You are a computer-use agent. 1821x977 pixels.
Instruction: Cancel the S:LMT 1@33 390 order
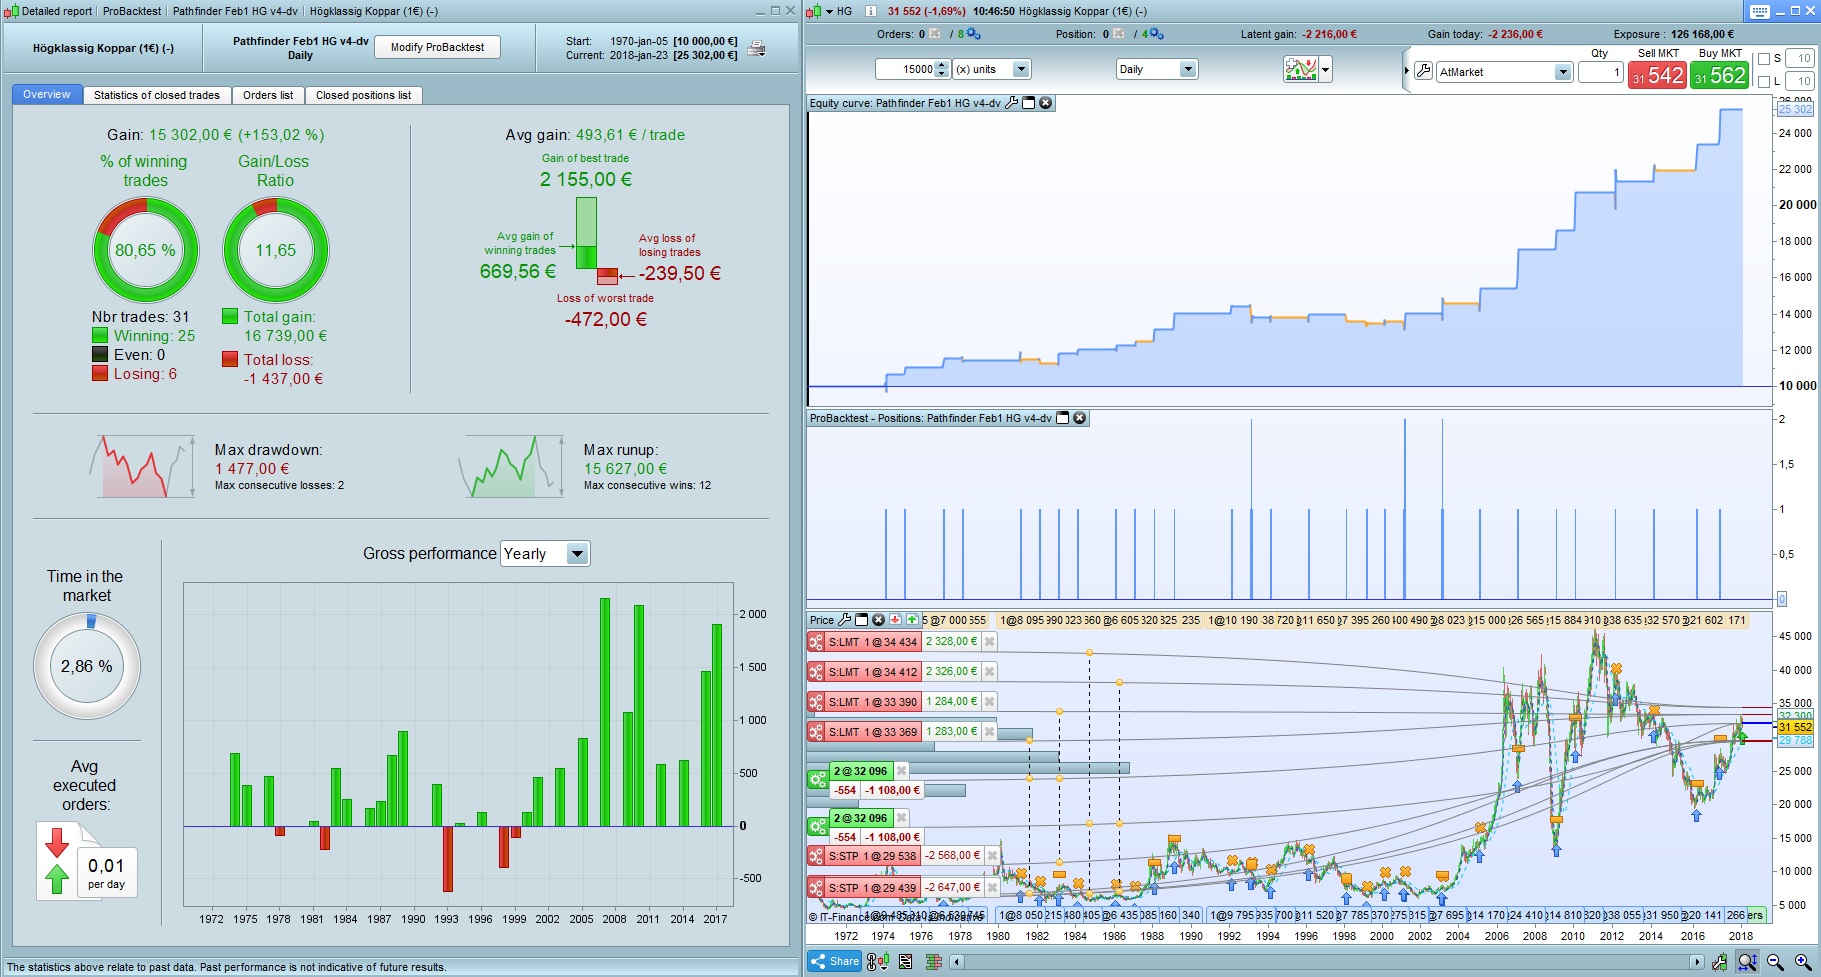(989, 702)
